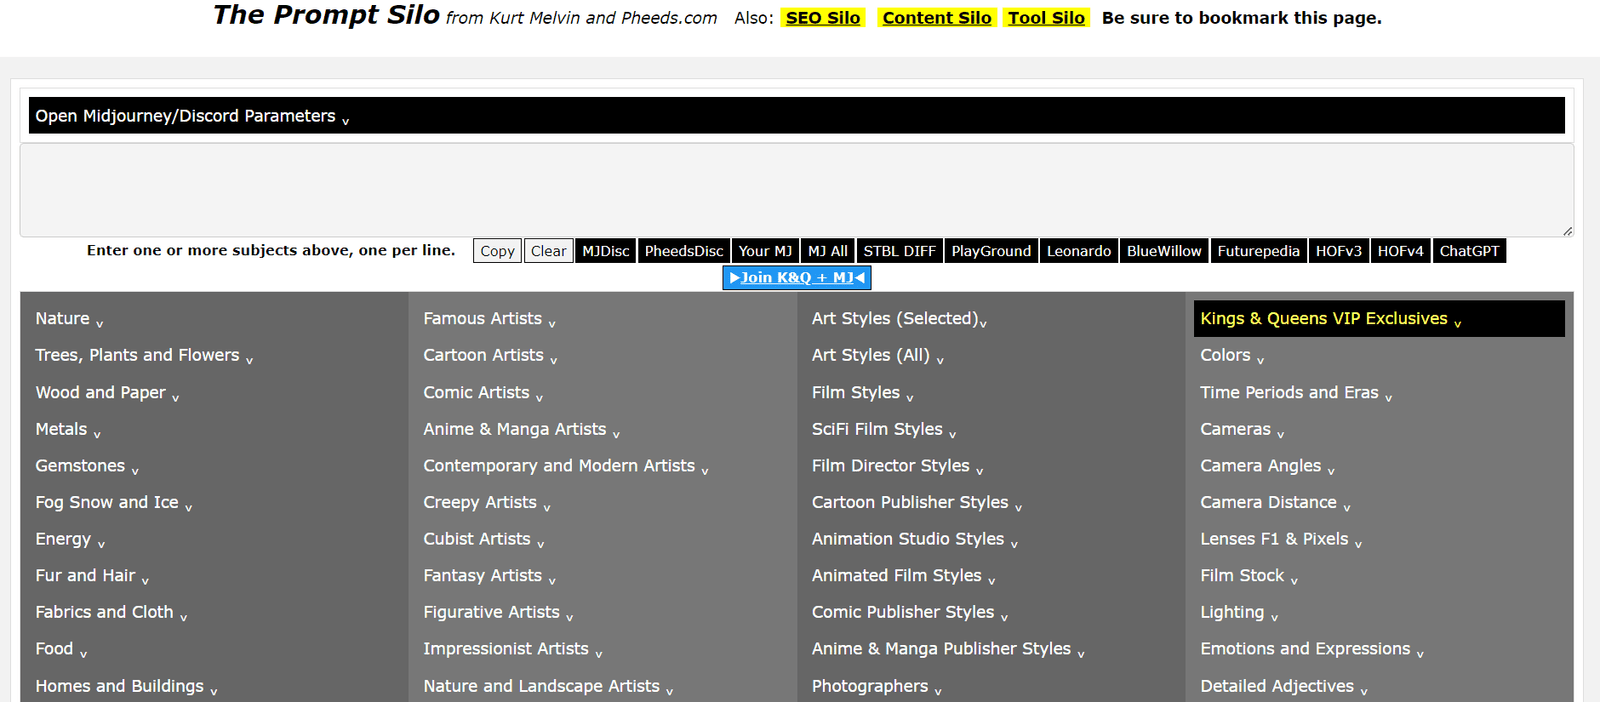Open the ChatGPT button

point(1469,251)
